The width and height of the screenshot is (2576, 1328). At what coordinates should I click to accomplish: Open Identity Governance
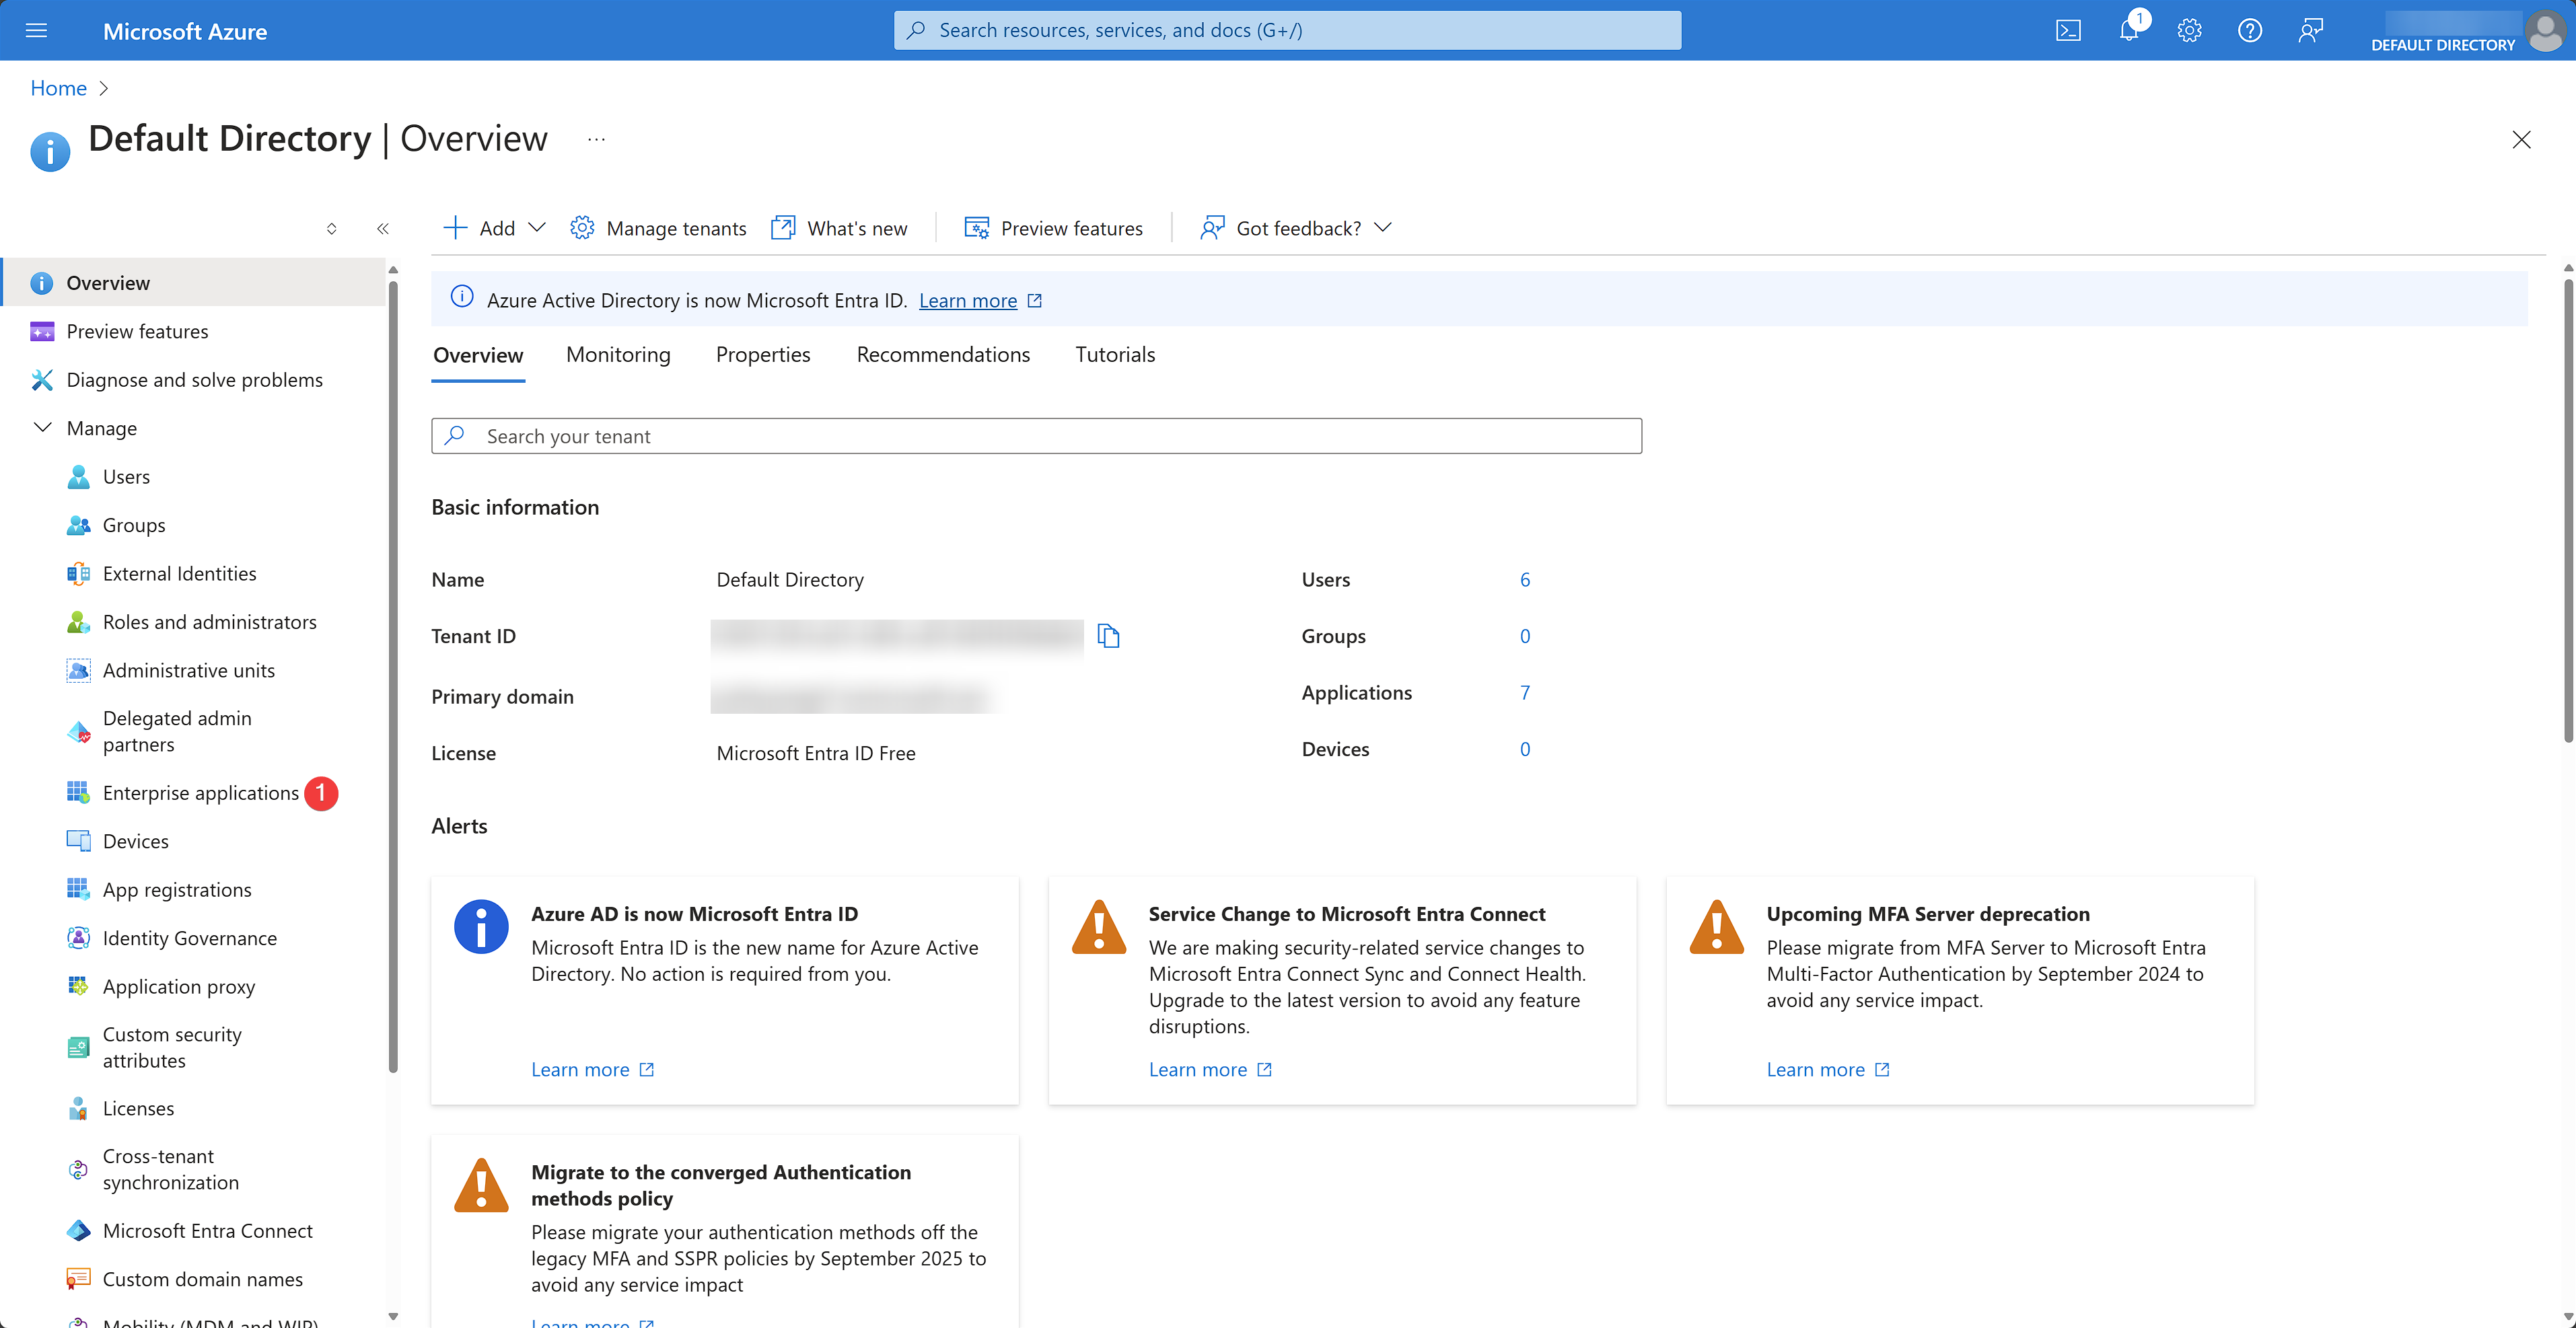pos(189,938)
